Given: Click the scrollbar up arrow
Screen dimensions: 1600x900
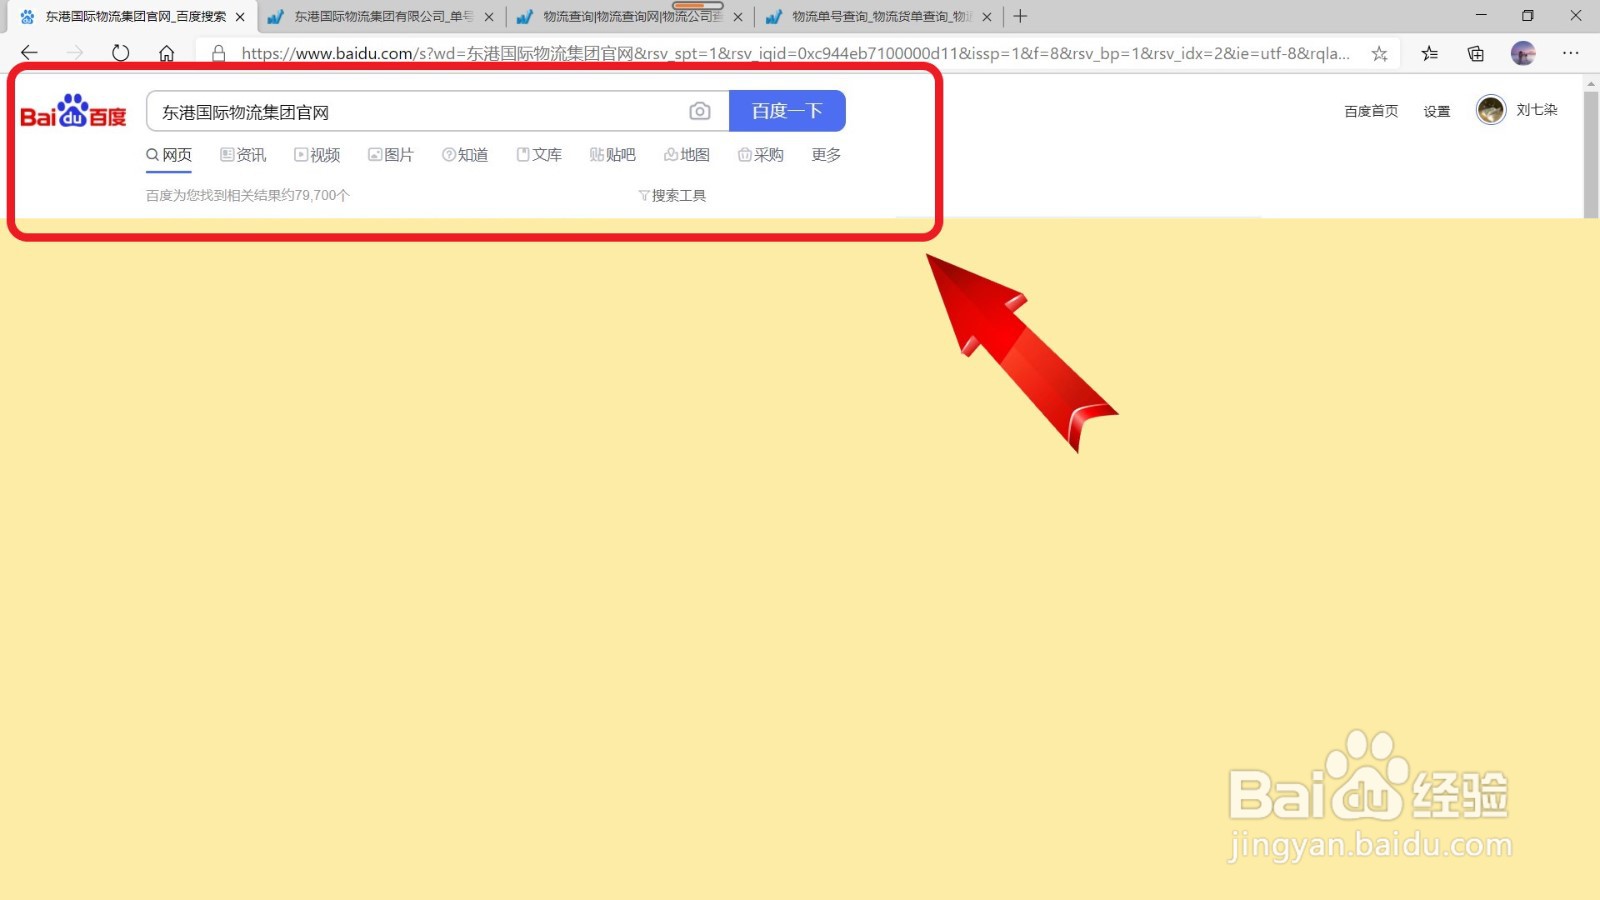Looking at the screenshot, I should tap(1591, 83).
